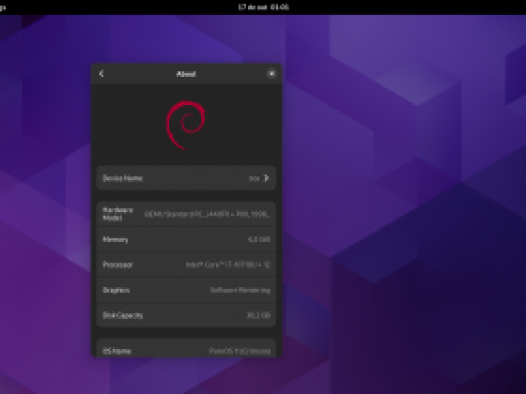Select the QEMU Standard PC hardware text
526x394 pixels.
[207, 214]
